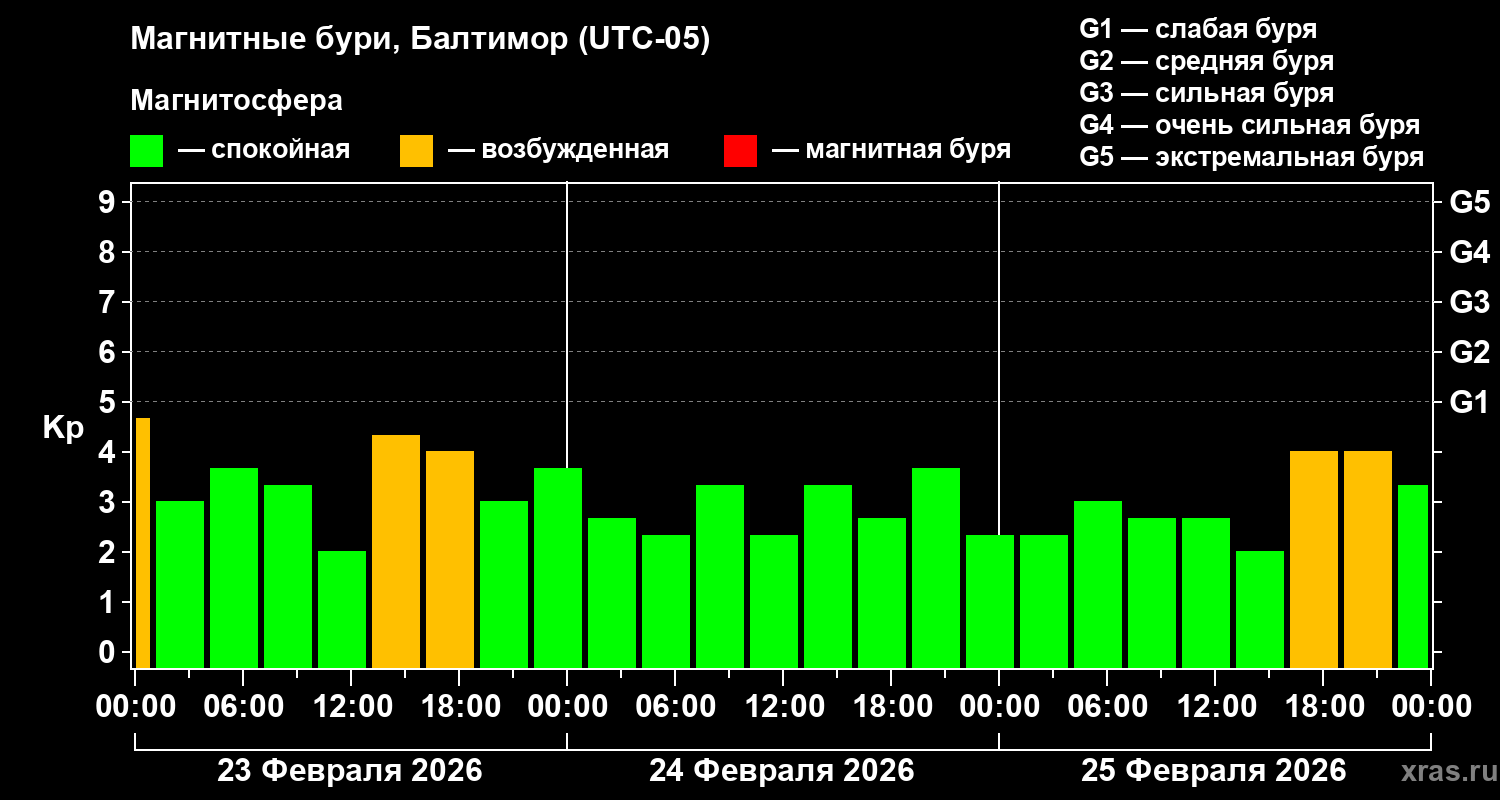
Task: Click the '24 Февраля 2026' date label
Action: pyautogui.click(x=782, y=771)
